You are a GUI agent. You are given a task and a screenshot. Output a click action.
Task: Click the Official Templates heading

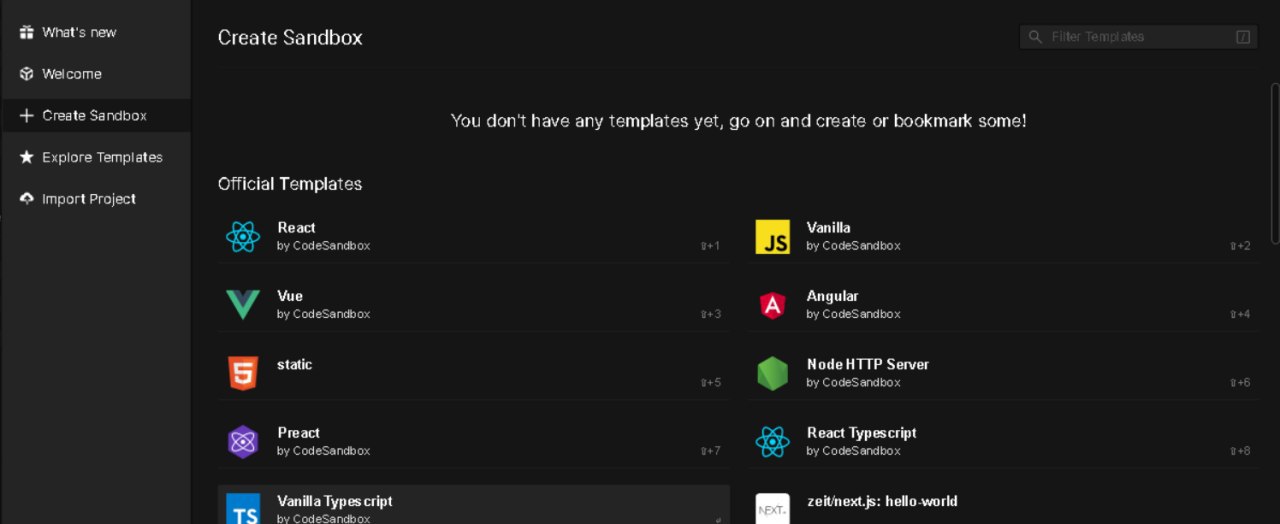point(290,184)
